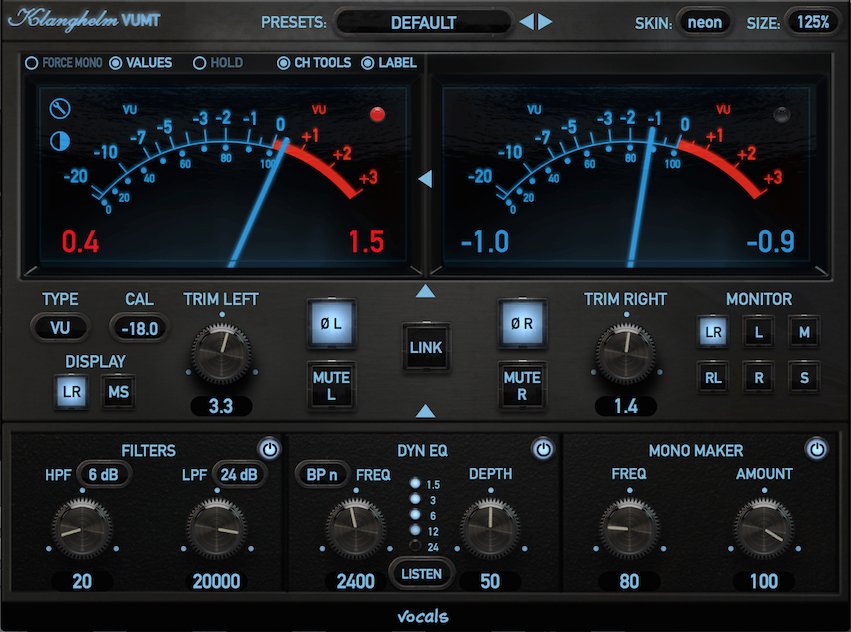This screenshot has width=851, height=632.
Task: Click the HPF frequency knob
Action: (82, 529)
